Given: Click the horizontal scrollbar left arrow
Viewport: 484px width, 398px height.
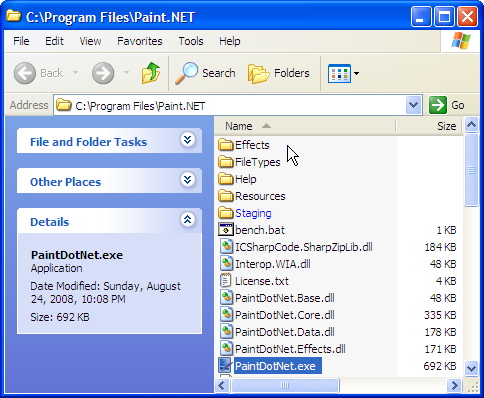Looking at the screenshot, I should pos(222,385).
